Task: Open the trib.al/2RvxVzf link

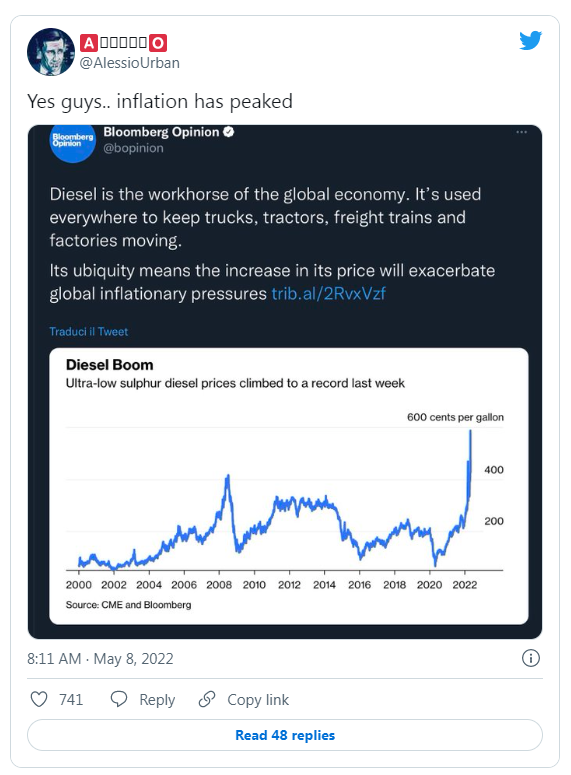Action: tap(328, 294)
